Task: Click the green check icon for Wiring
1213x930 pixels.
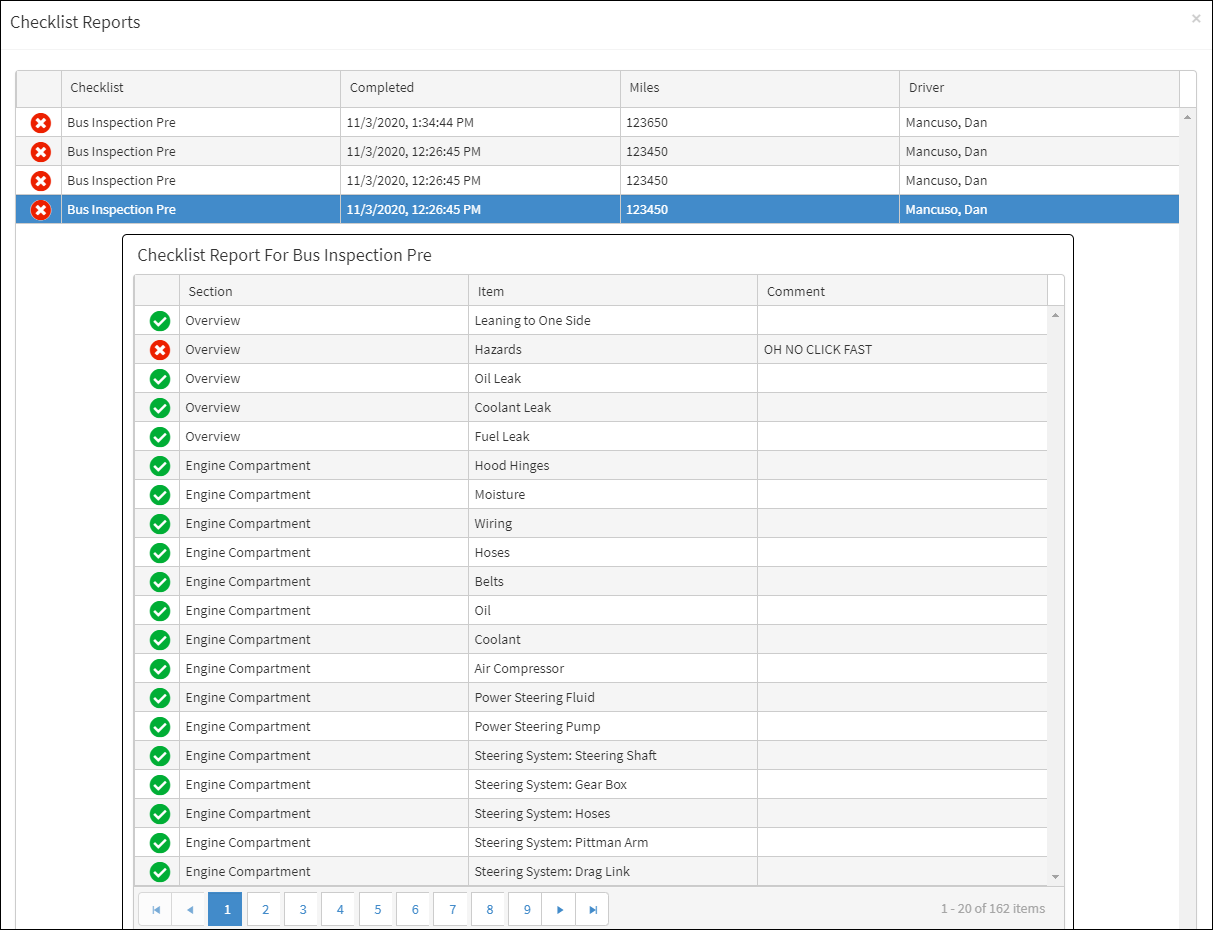Action: (x=159, y=524)
